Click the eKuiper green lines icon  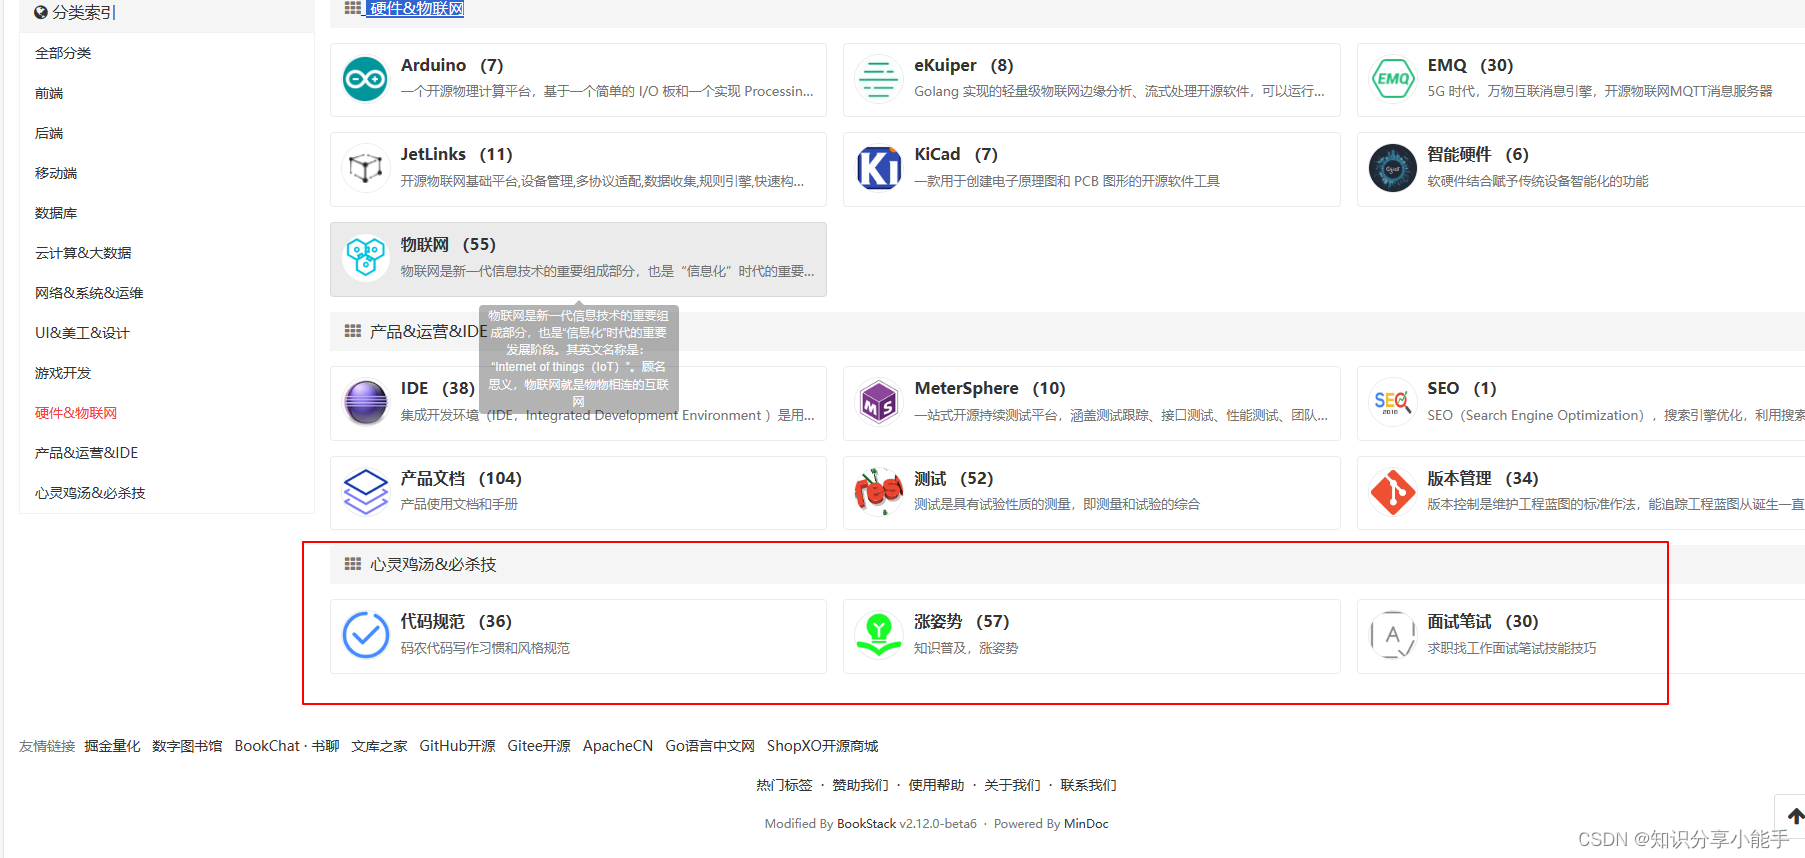click(879, 79)
